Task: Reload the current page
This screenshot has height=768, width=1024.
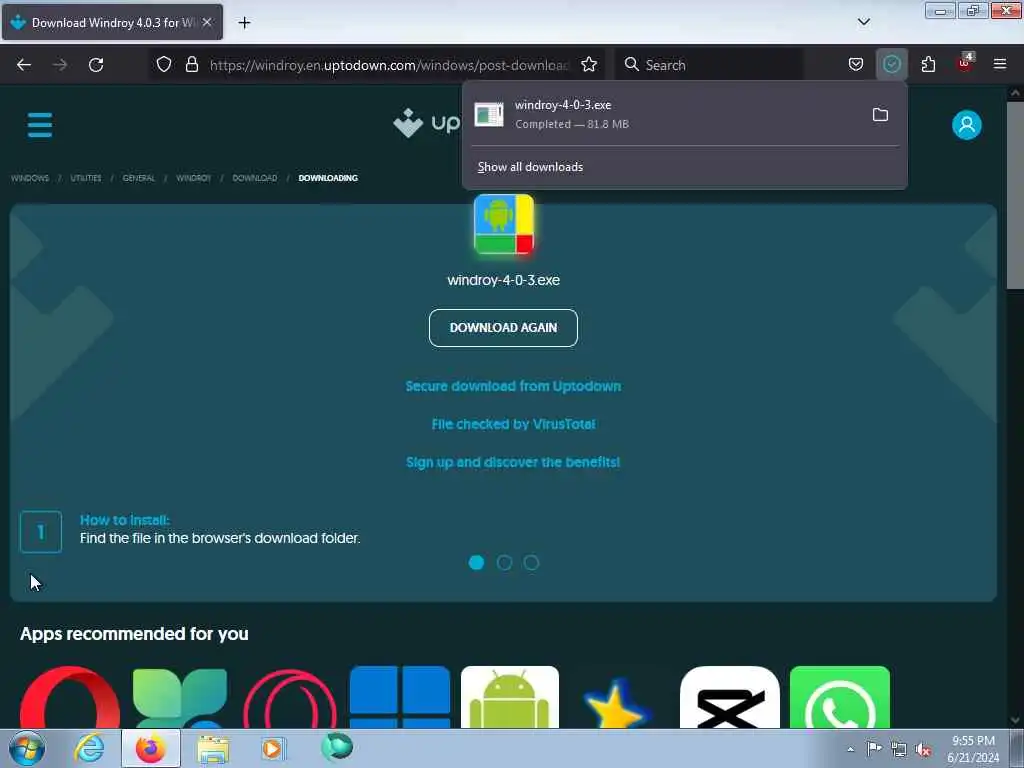Action: [x=96, y=65]
